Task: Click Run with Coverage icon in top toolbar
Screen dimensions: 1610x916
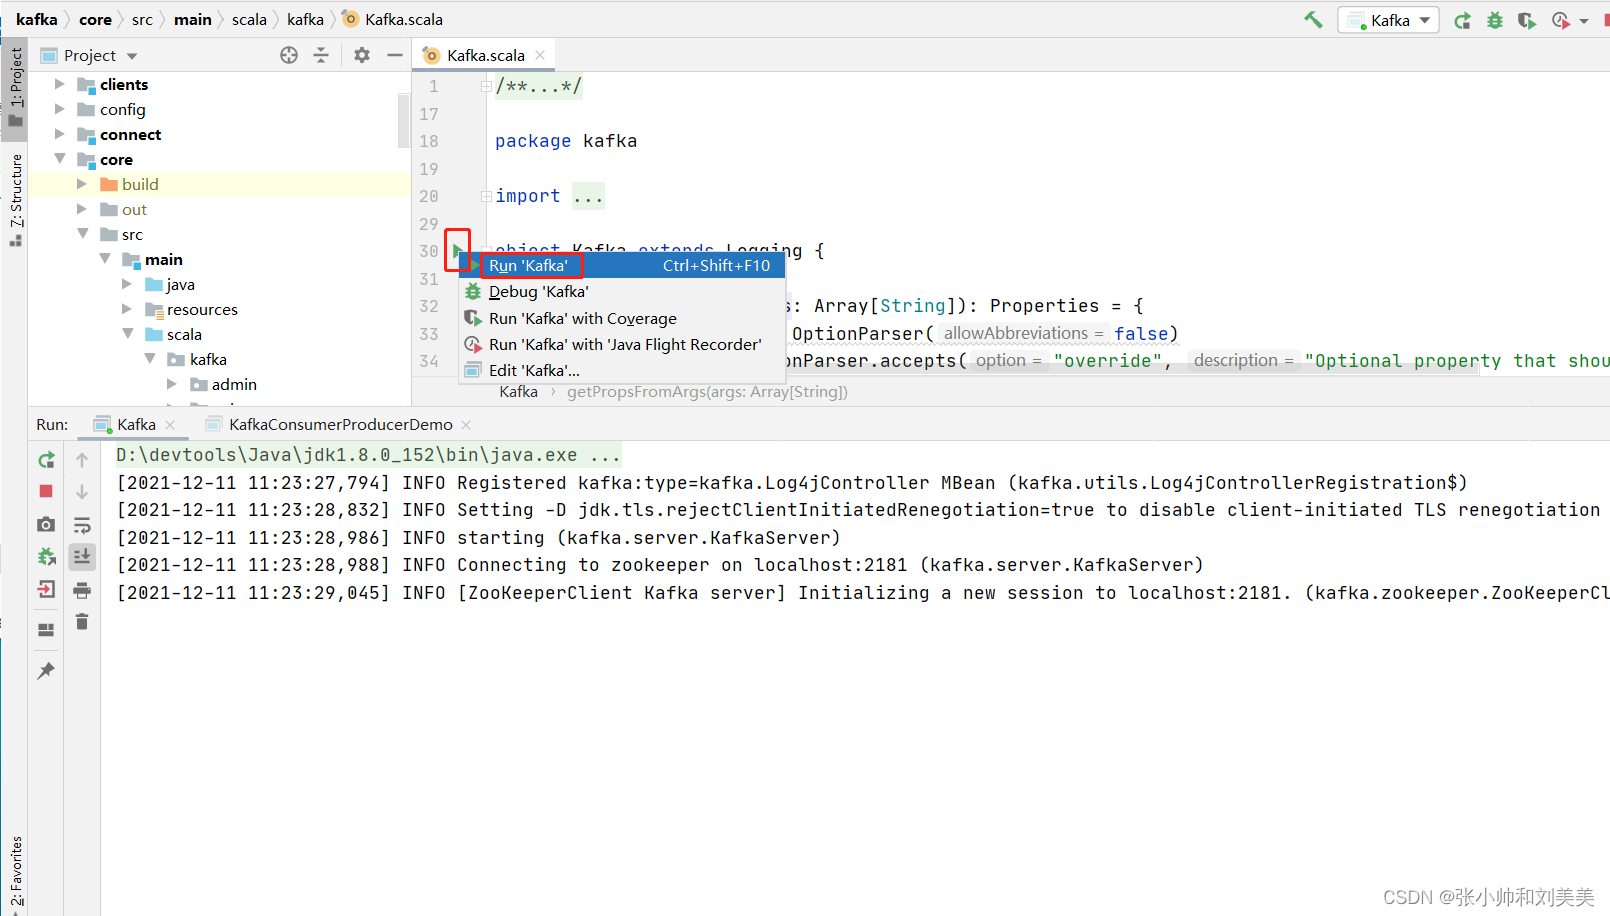Action: click(1526, 20)
